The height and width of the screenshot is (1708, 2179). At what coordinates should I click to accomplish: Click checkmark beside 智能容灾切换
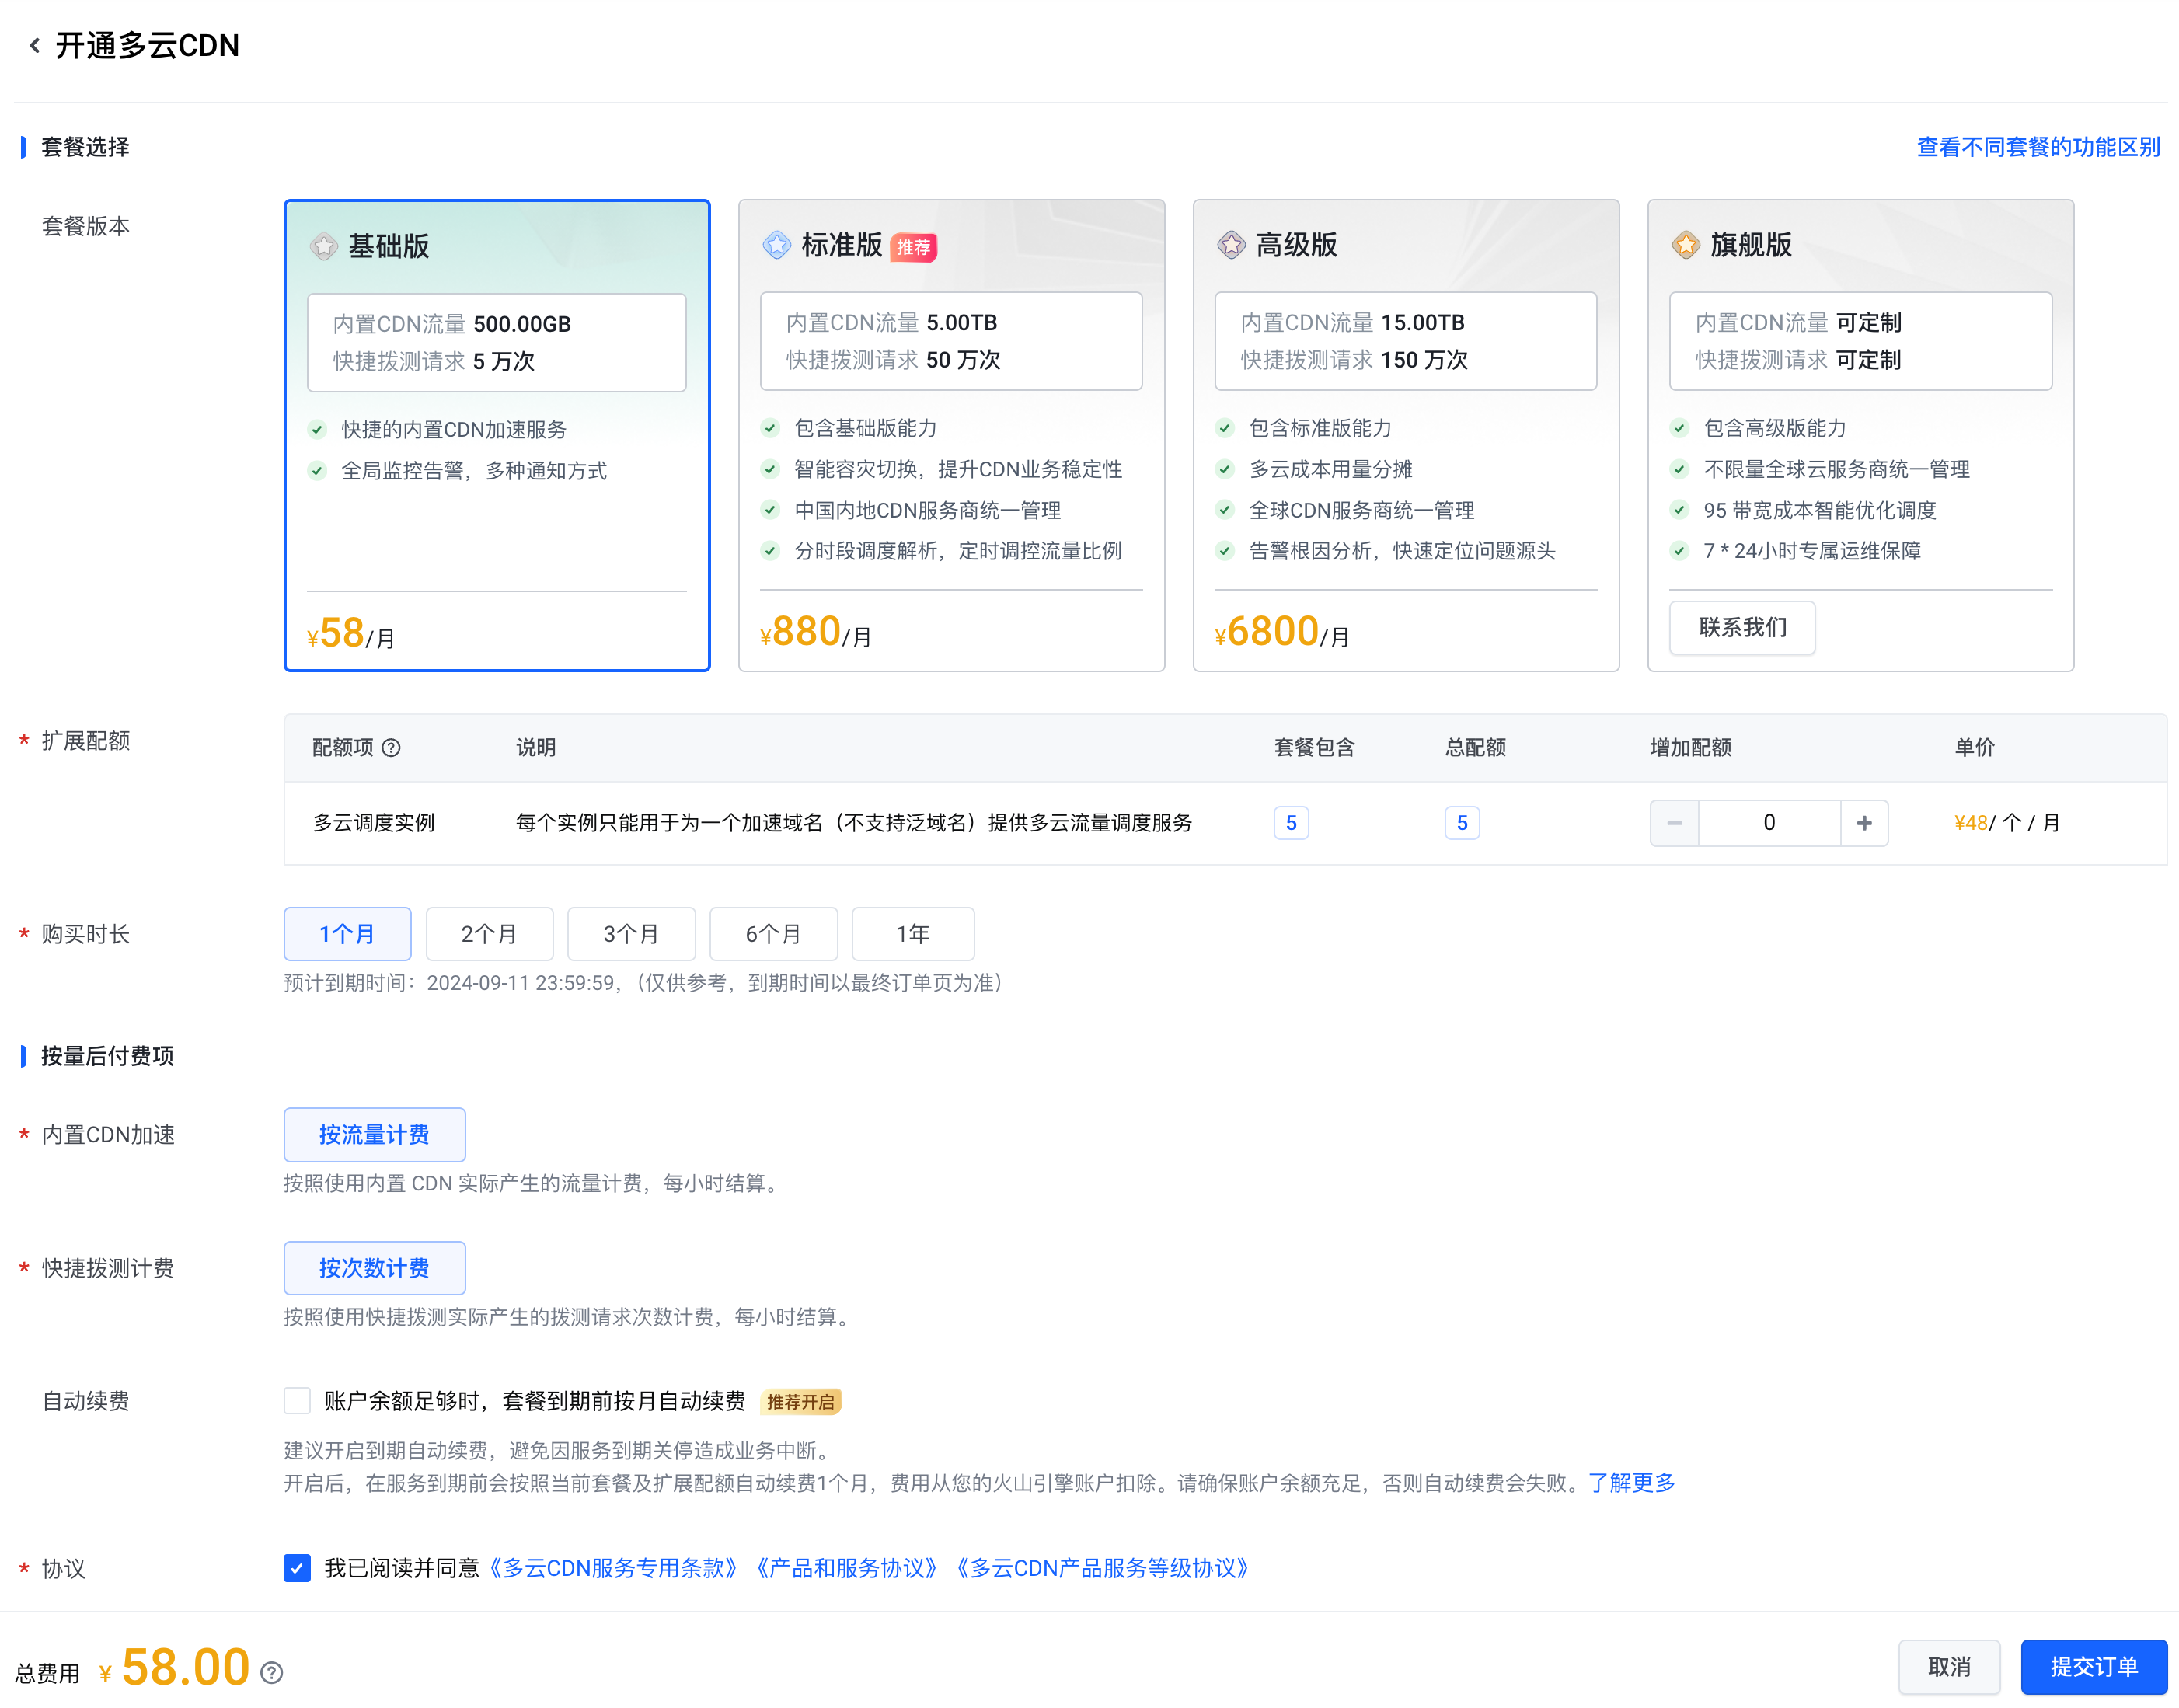(x=770, y=469)
